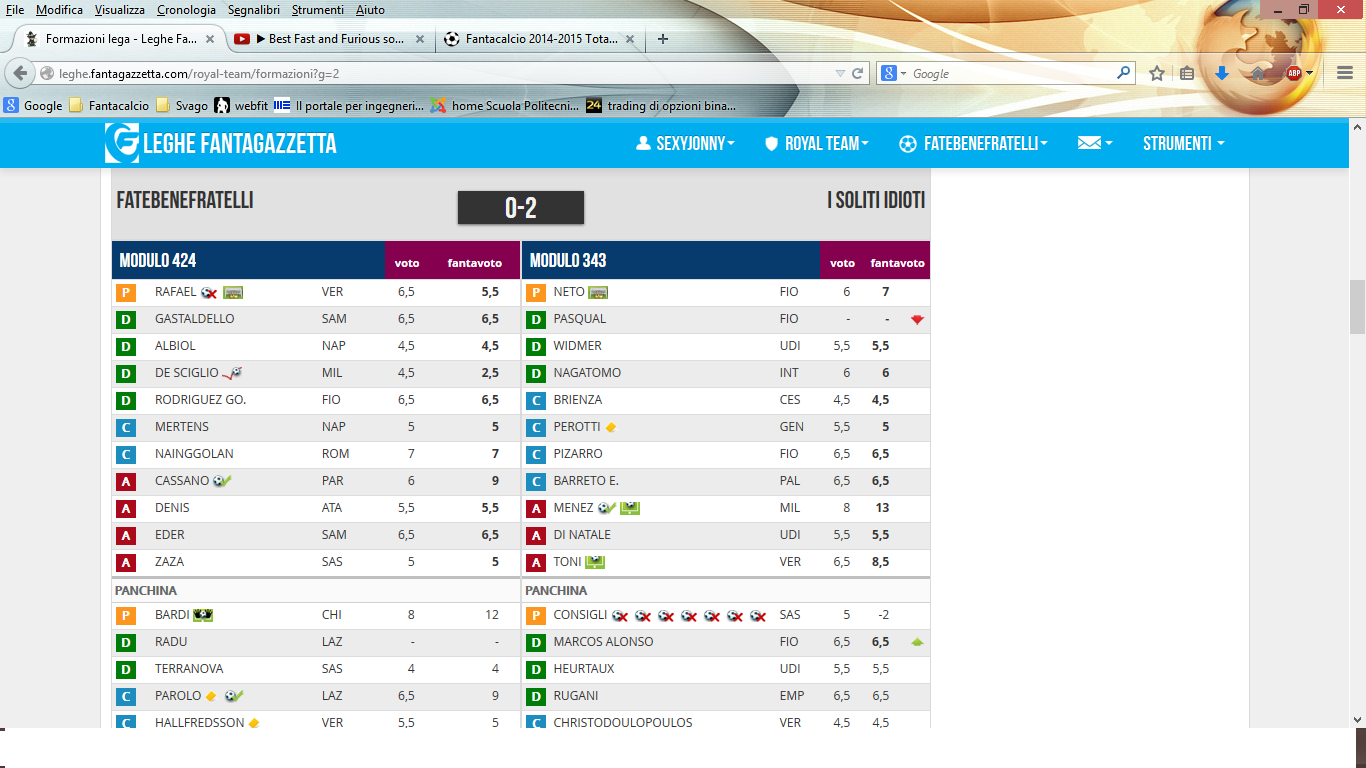Click the browser back arrow button
This screenshot has height=768, width=1366.
pos(20,73)
